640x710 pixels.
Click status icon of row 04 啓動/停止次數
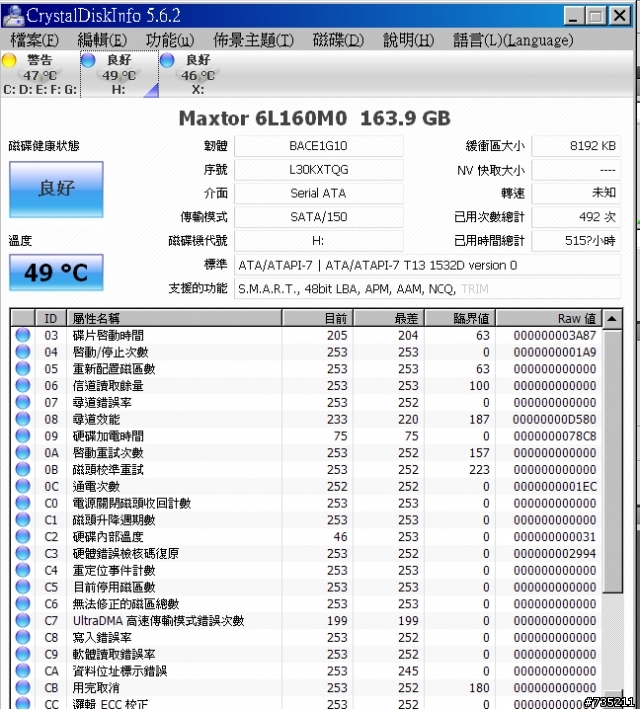coord(23,352)
